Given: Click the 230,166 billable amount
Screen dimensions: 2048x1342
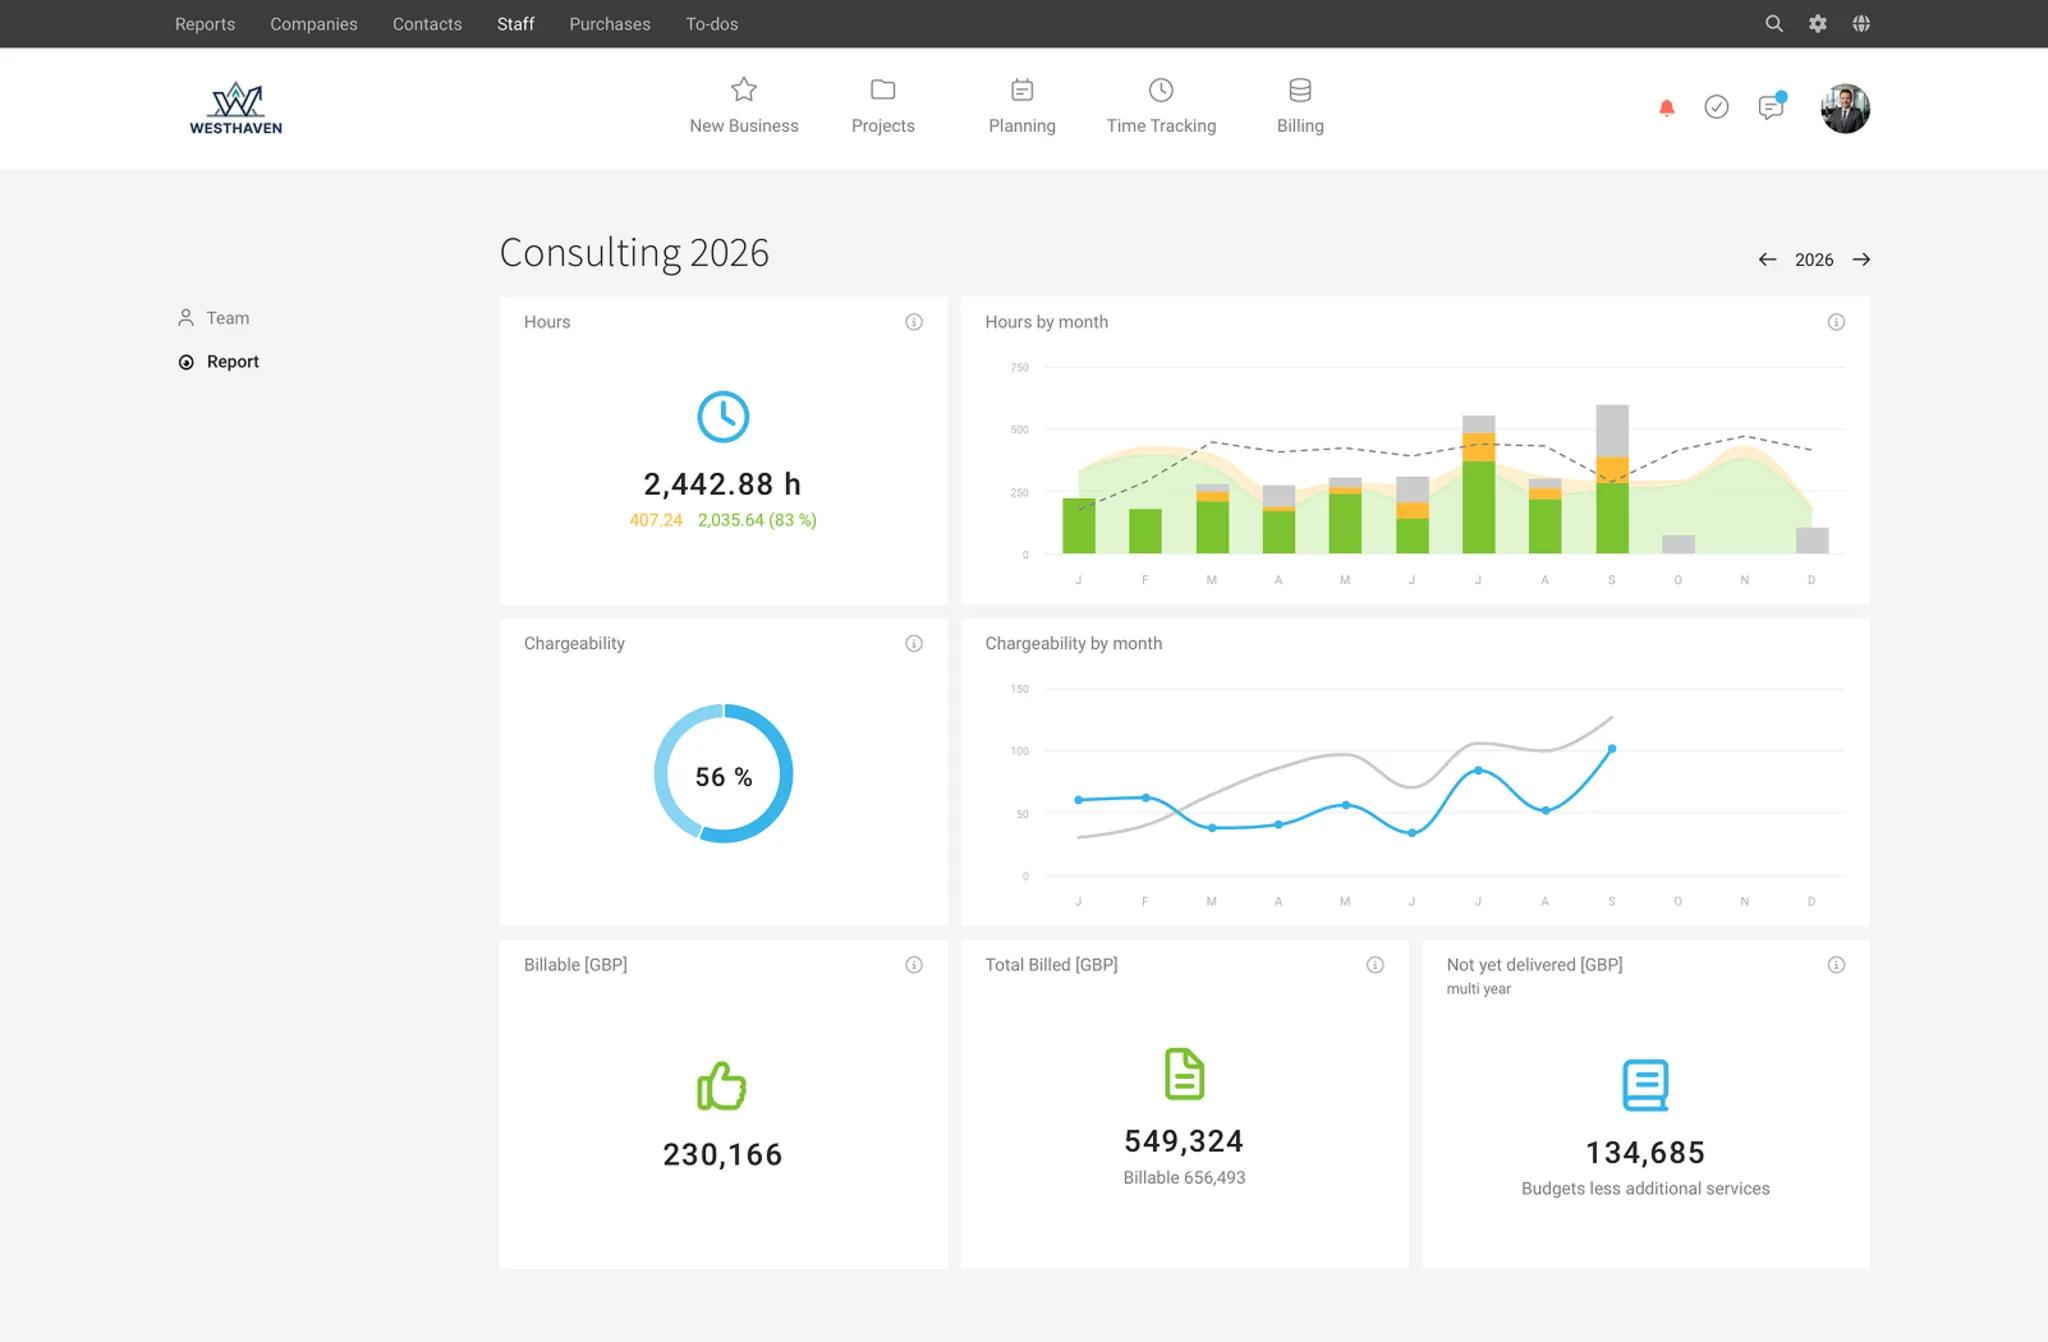Looking at the screenshot, I should (x=721, y=1155).
